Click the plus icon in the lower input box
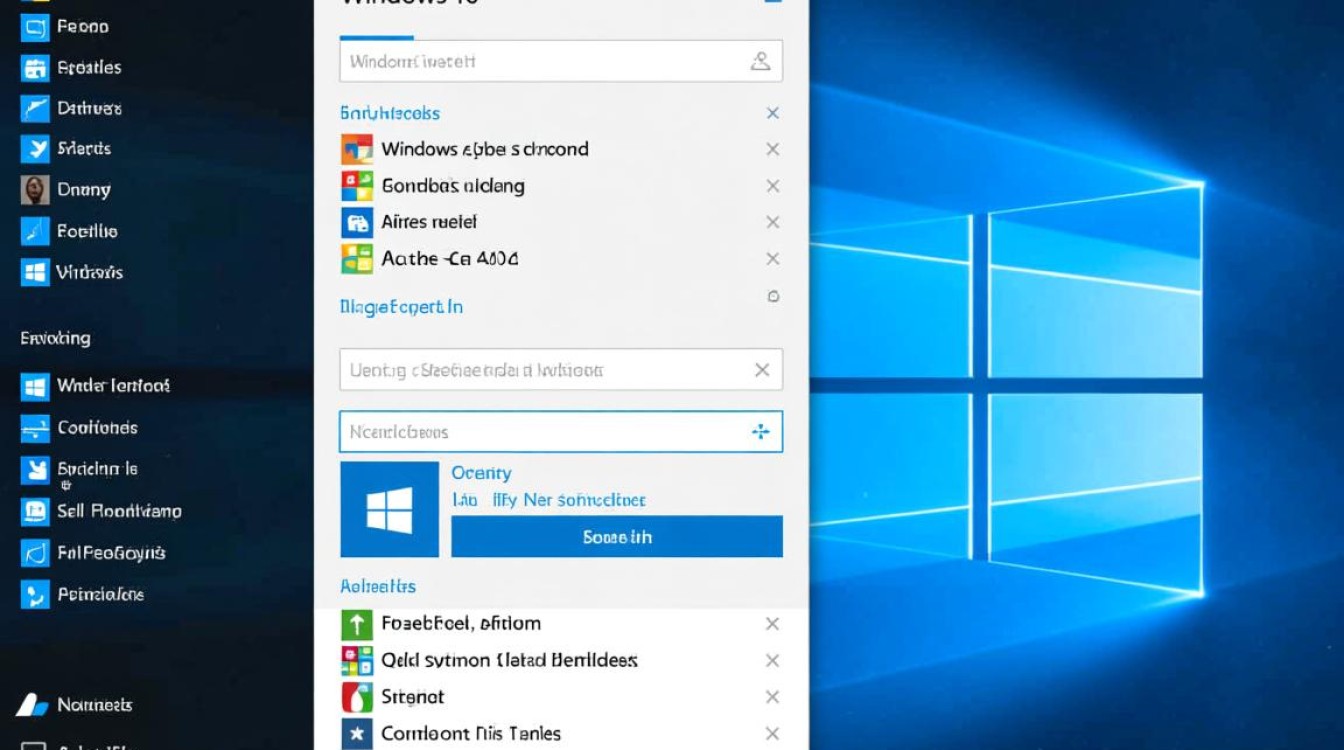The height and width of the screenshot is (750, 1344). click(x=761, y=431)
